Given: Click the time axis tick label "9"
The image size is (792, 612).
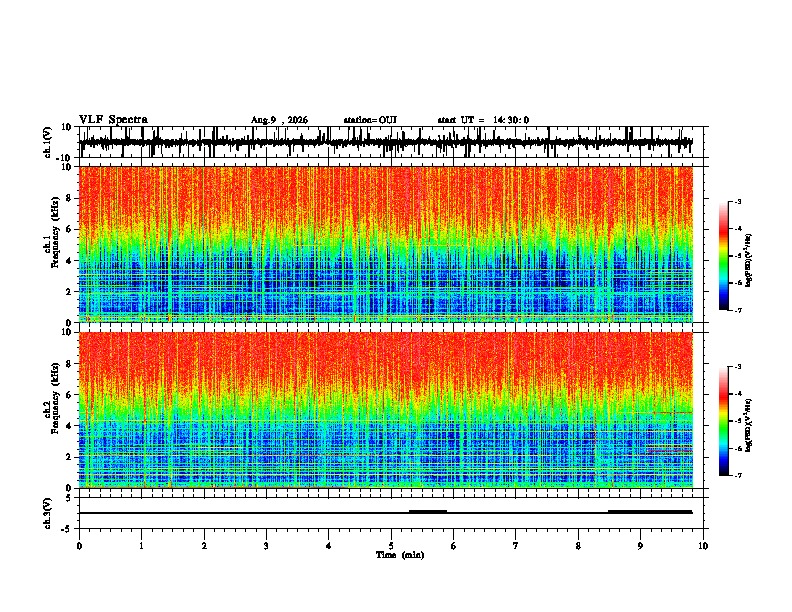Looking at the screenshot, I should 640,546.
